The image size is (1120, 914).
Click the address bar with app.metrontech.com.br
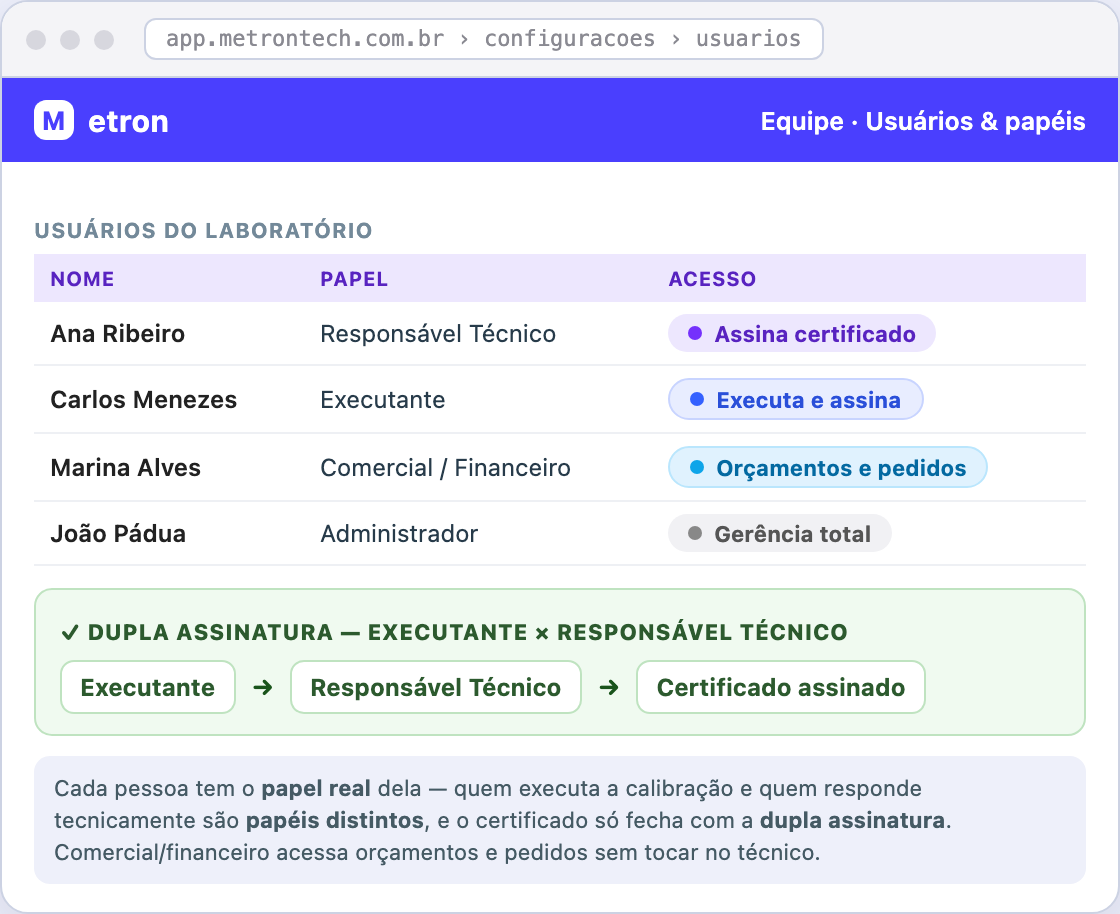point(484,39)
